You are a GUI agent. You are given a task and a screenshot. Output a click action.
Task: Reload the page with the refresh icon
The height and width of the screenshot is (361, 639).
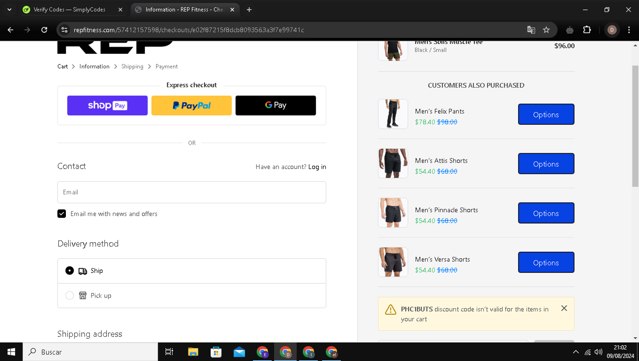click(x=44, y=30)
